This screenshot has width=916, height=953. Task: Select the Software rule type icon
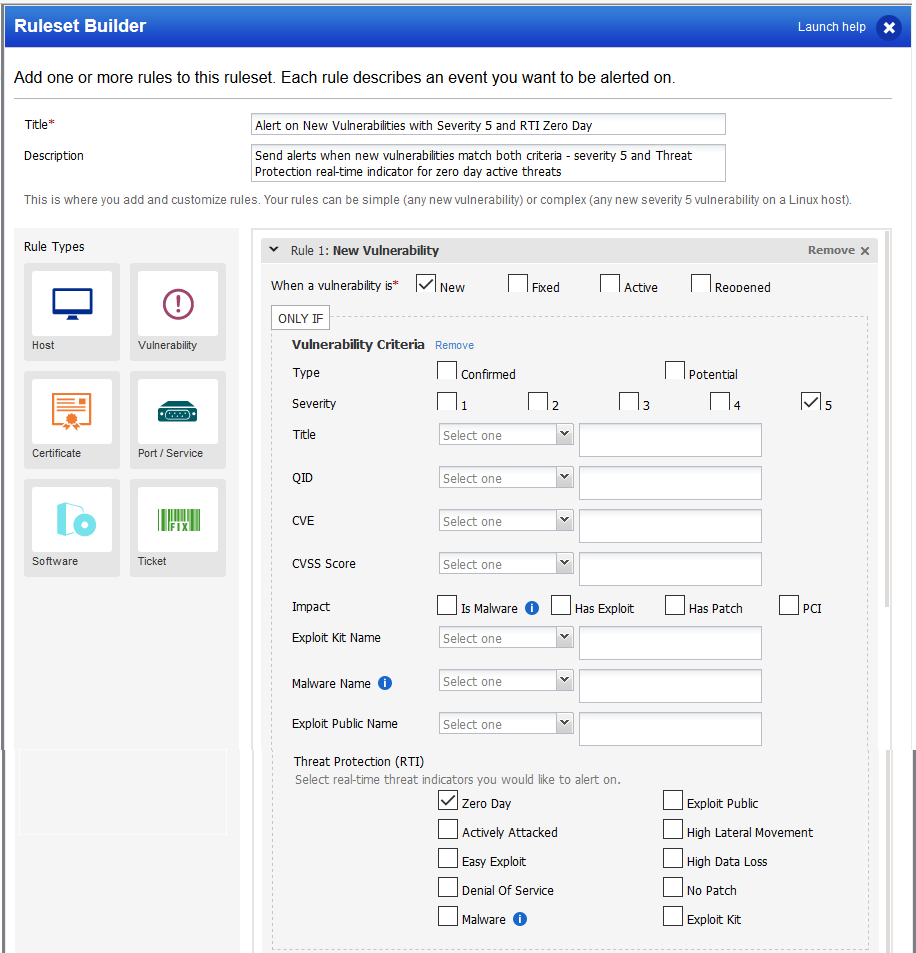(x=72, y=520)
